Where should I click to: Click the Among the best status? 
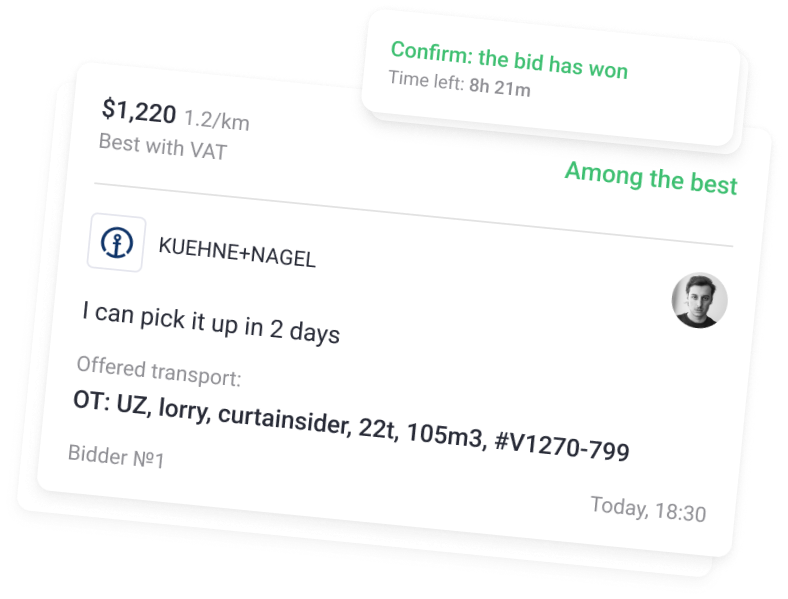pos(651,178)
